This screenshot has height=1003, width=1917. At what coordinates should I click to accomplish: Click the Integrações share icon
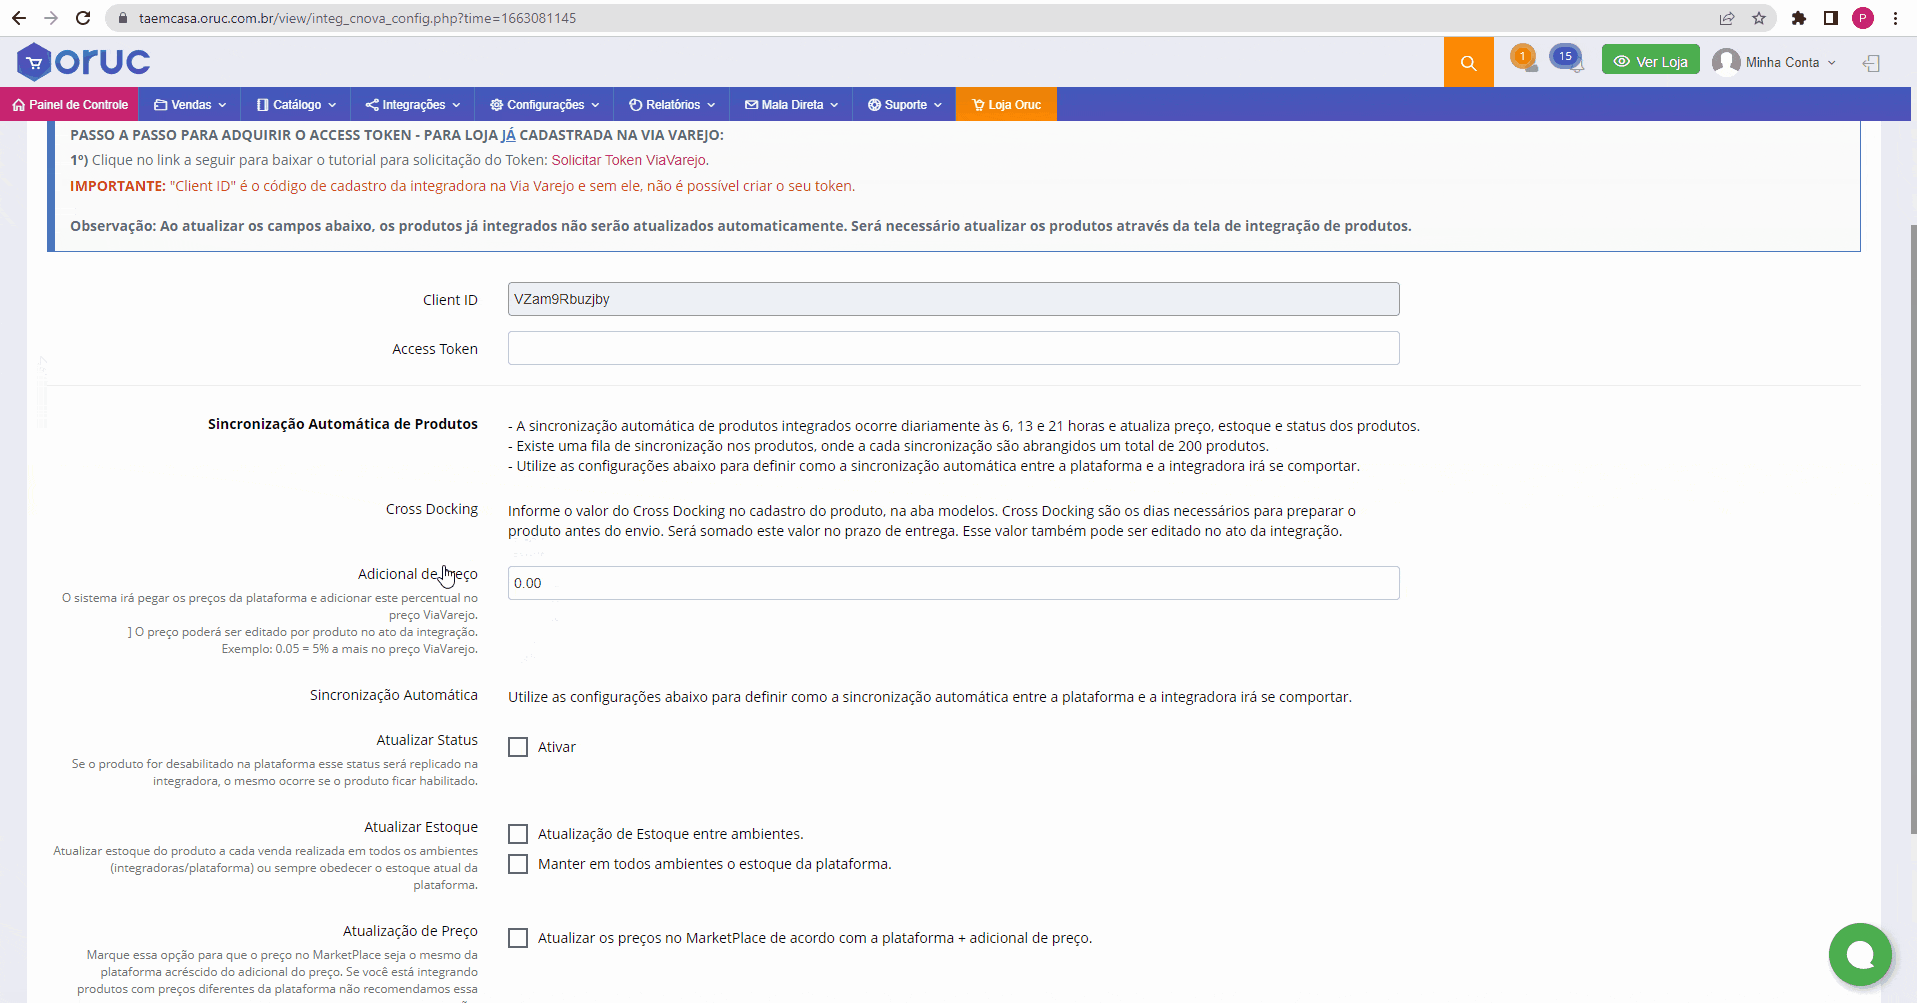coord(372,104)
